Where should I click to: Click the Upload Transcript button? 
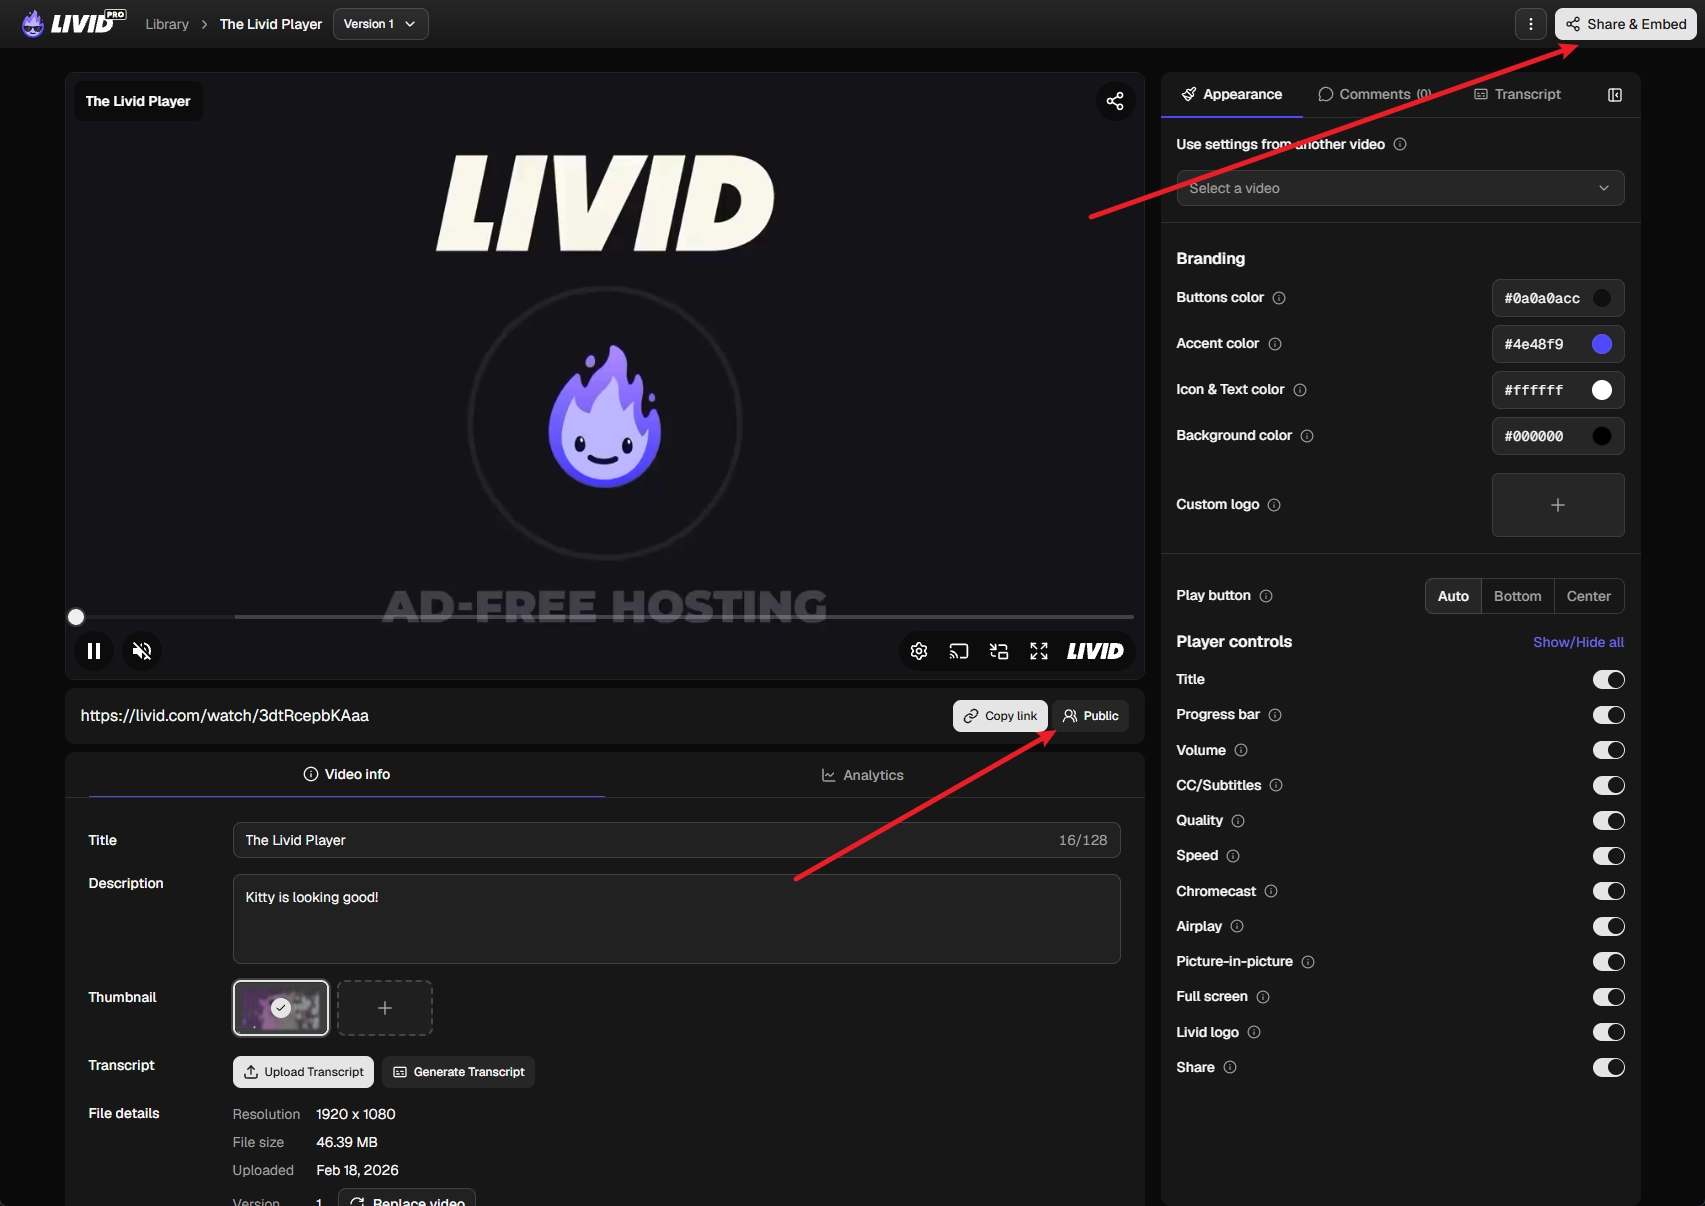tap(303, 1072)
